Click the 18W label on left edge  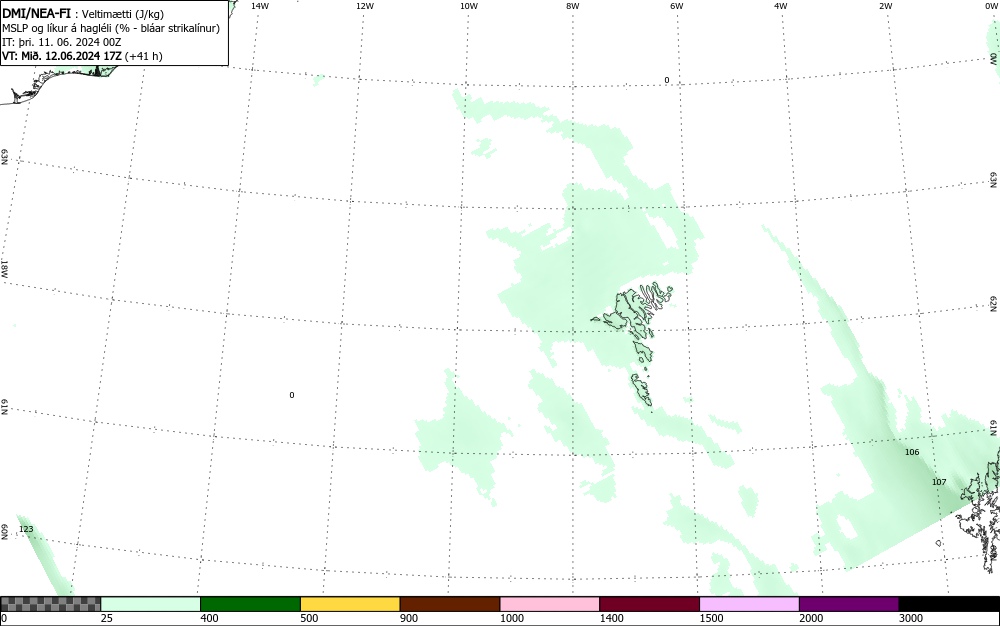pos(4,268)
